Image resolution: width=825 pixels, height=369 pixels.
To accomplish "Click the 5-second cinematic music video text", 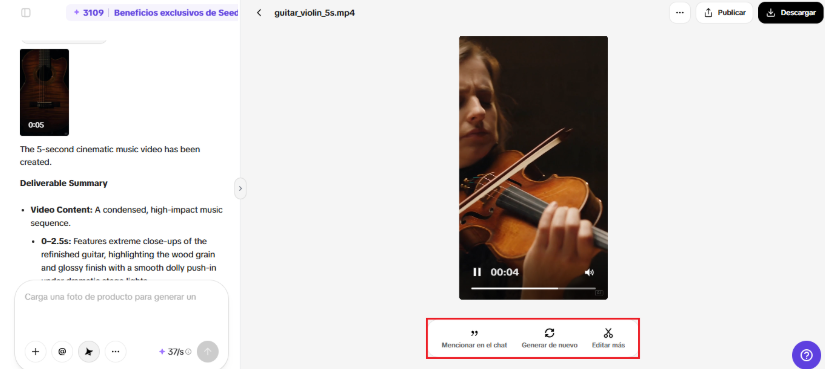I will click(x=110, y=155).
